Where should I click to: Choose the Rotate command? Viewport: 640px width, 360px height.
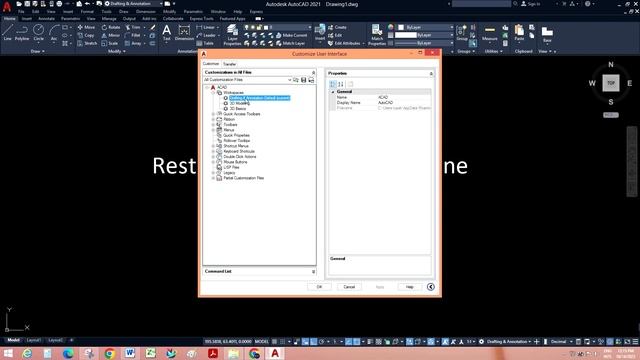click(111, 27)
